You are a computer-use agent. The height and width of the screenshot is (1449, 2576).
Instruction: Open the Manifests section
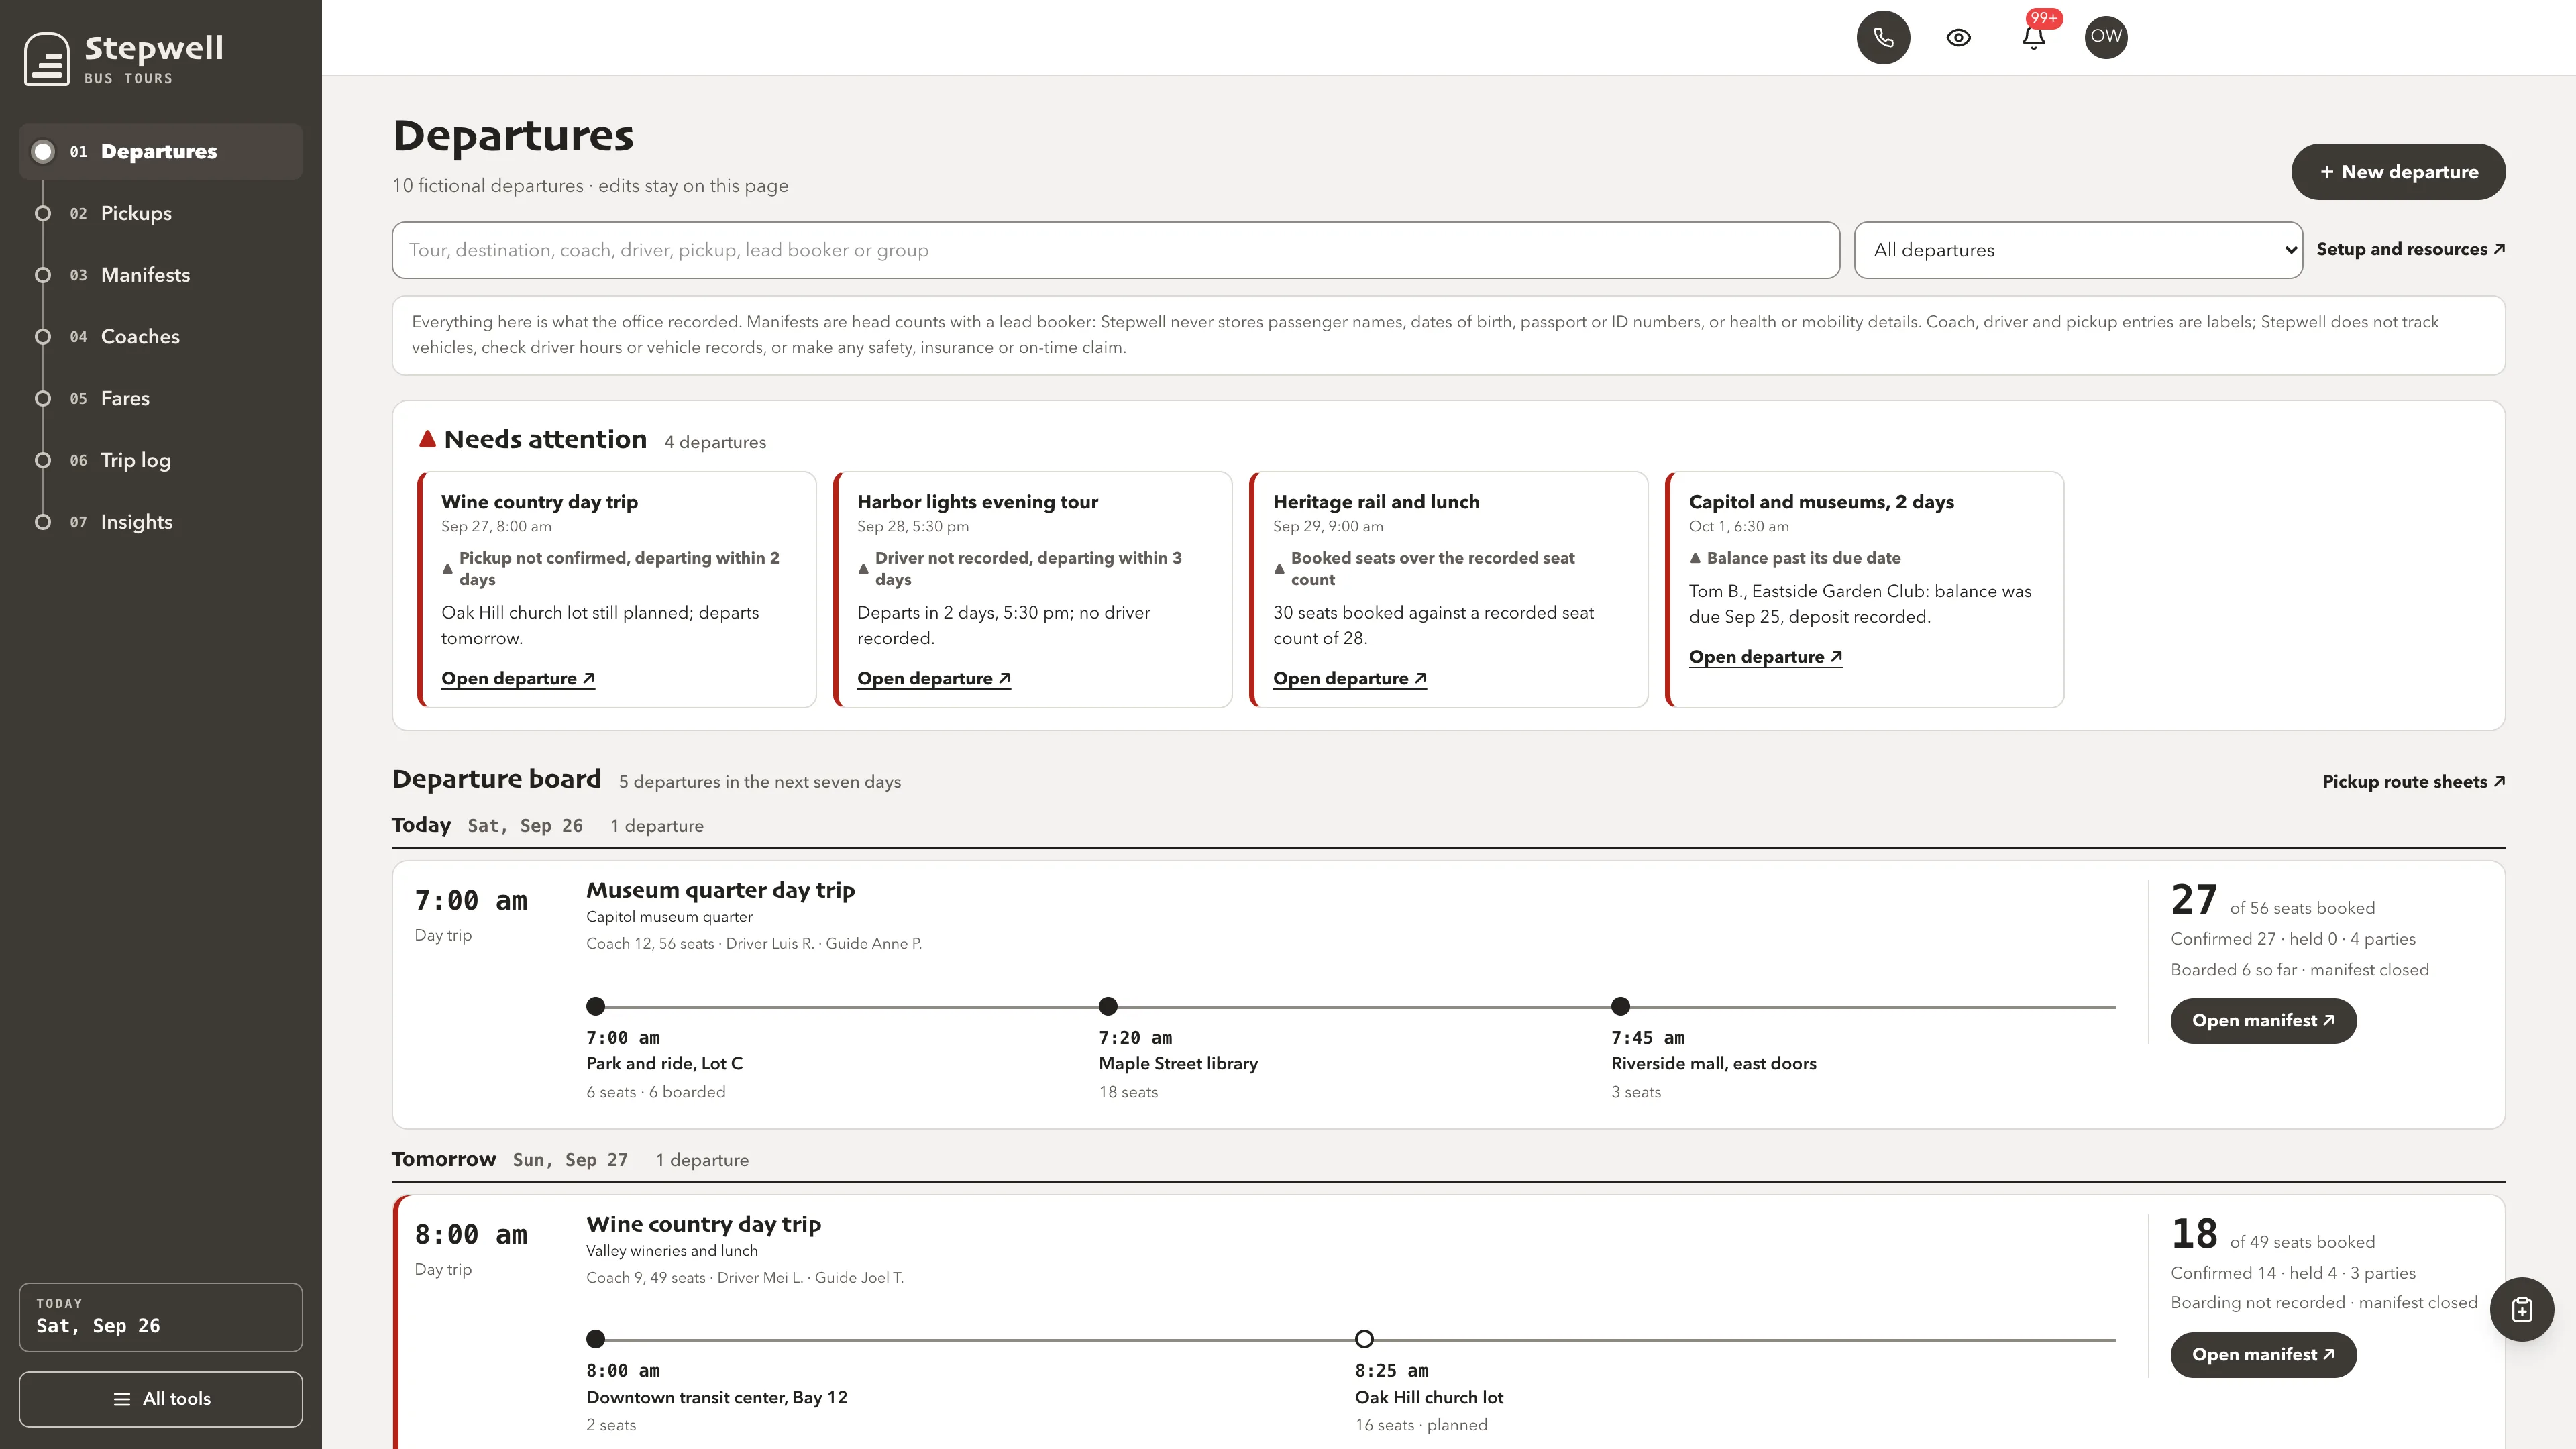(x=145, y=275)
